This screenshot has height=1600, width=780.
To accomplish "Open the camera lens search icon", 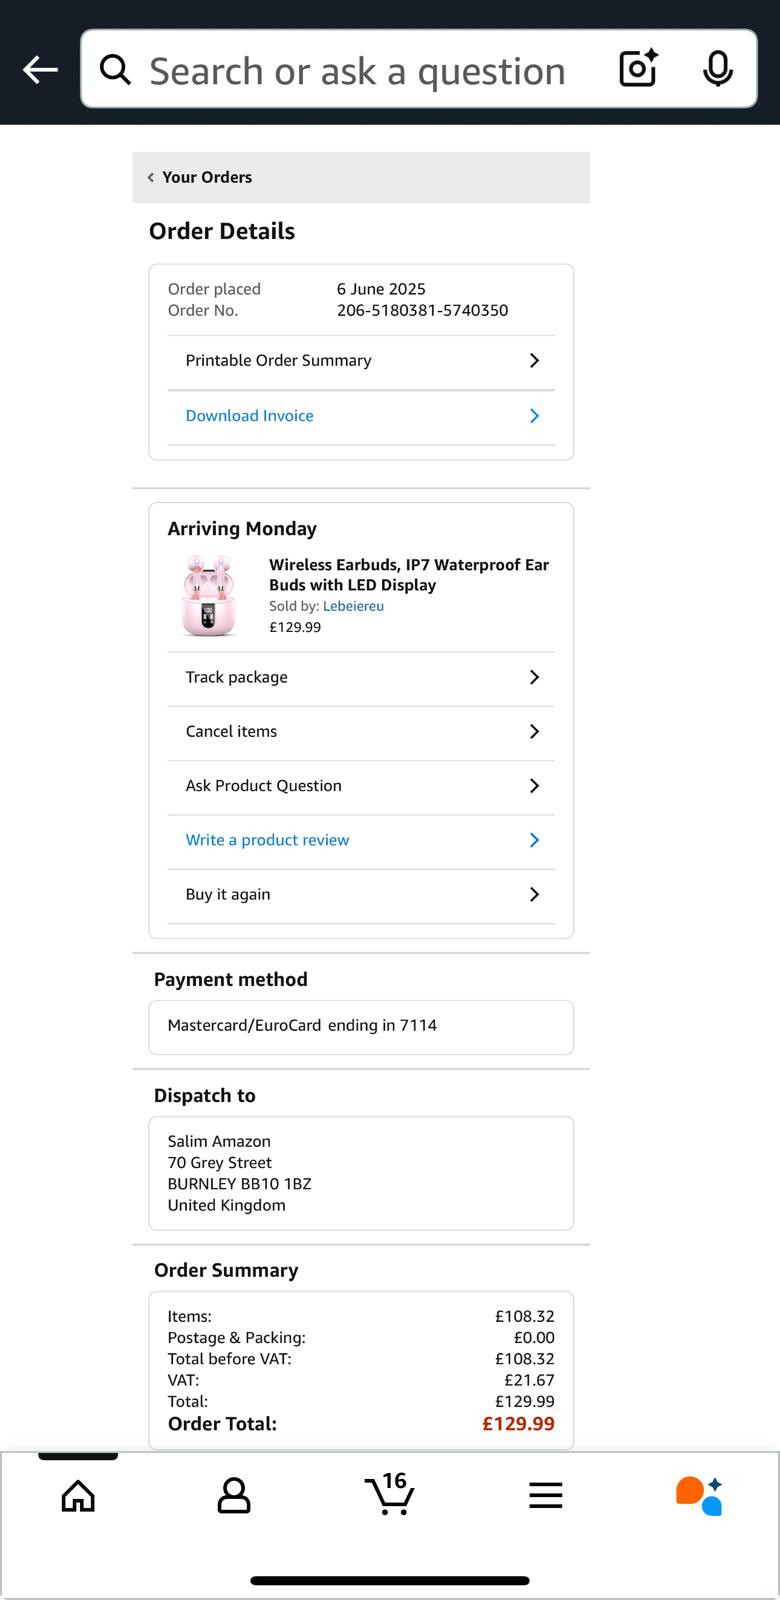I will (638, 68).
